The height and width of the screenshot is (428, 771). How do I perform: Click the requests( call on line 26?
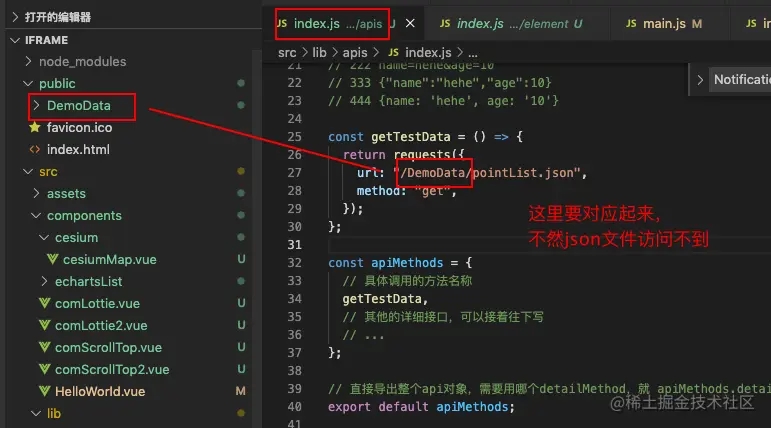pos(429,154)
